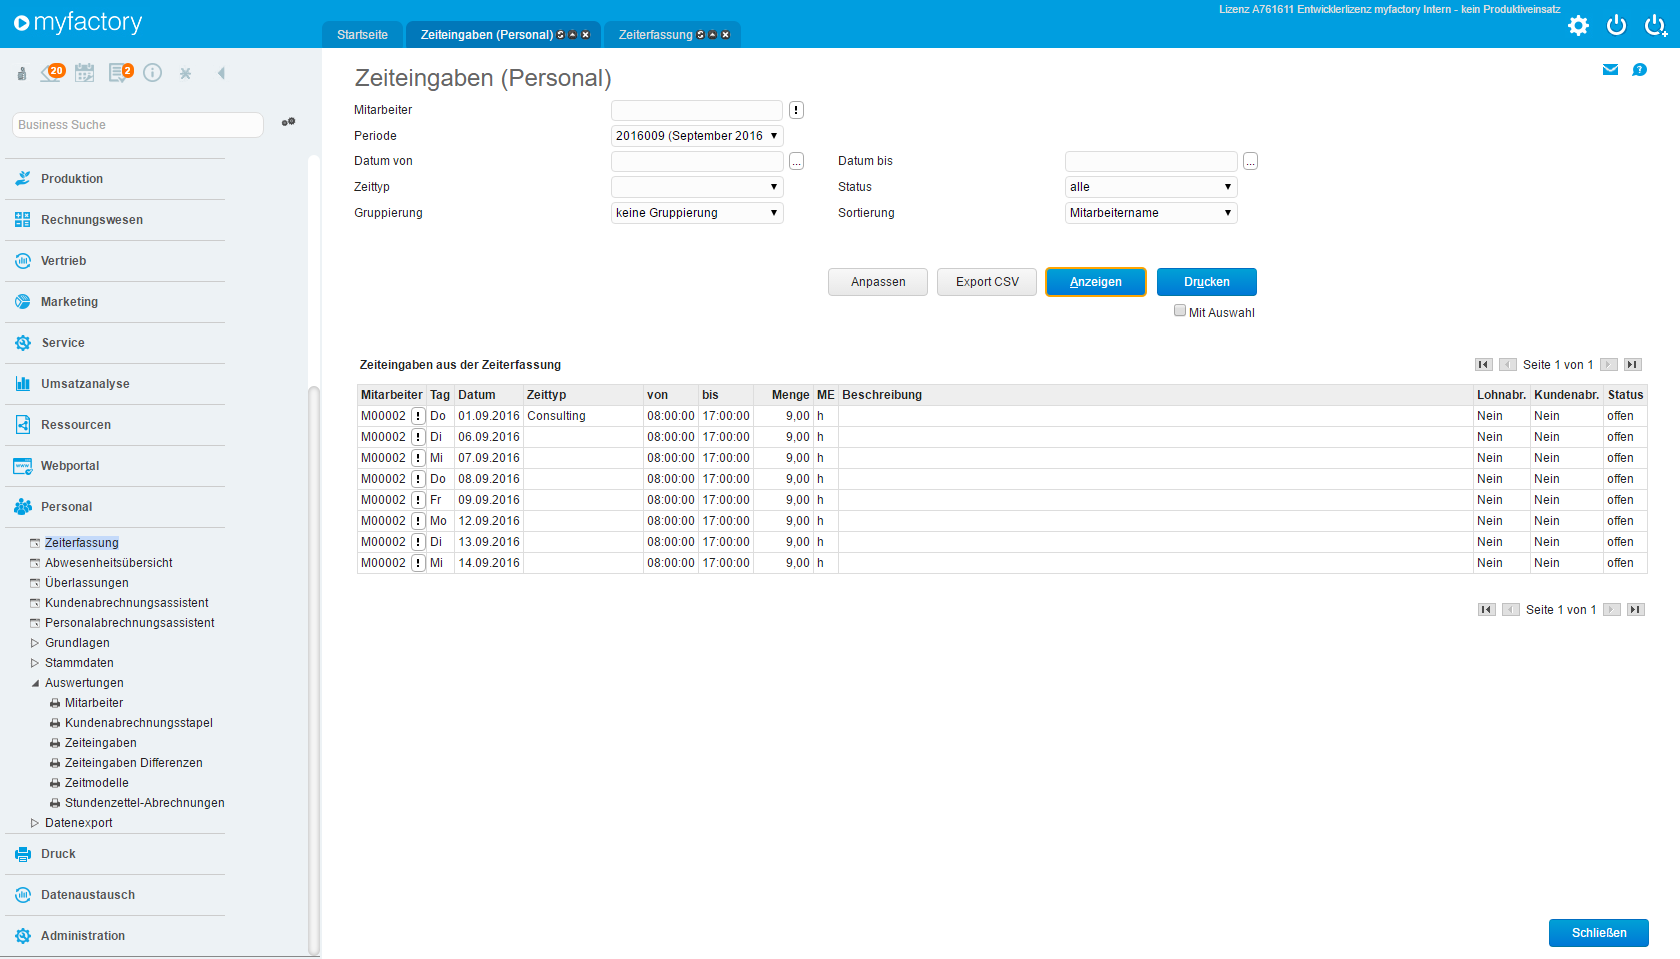Open the Sortierung dropdown showing Mitarbeitername
This screenshot has width=1680, height=959.
coord(1150,213)
